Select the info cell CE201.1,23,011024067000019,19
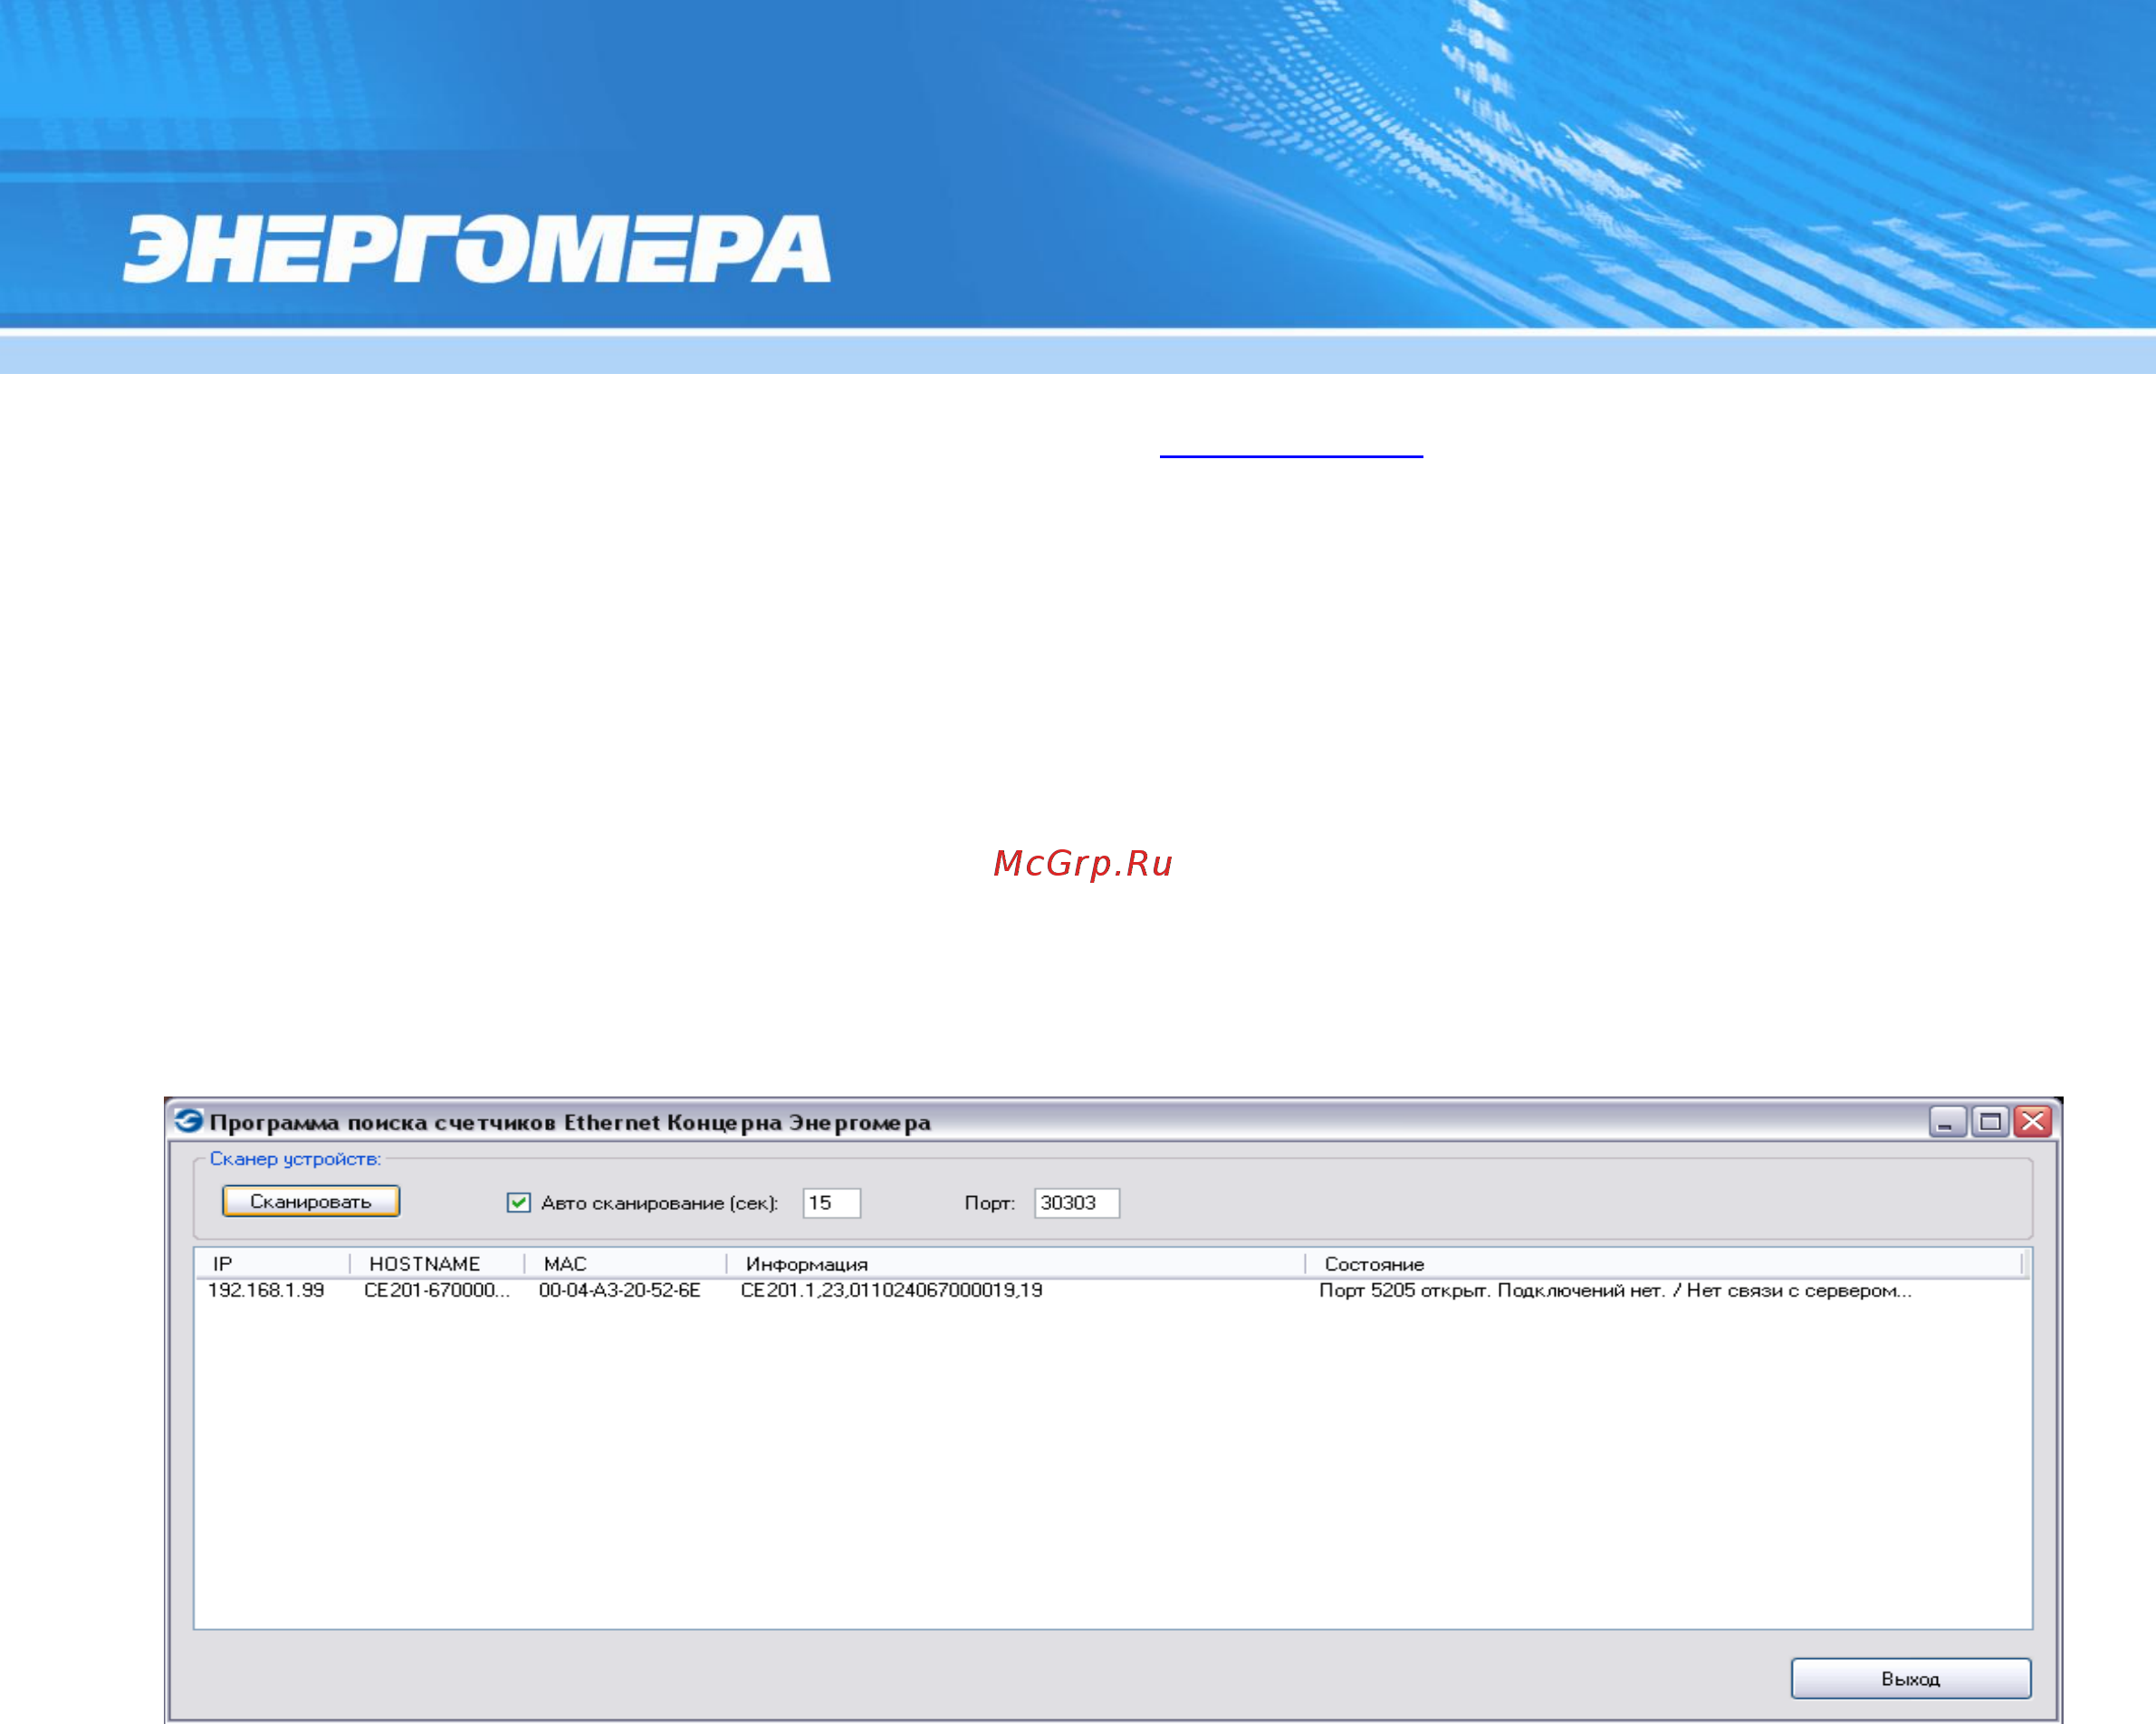The image size is (2156, 1724). [891, 1290]
